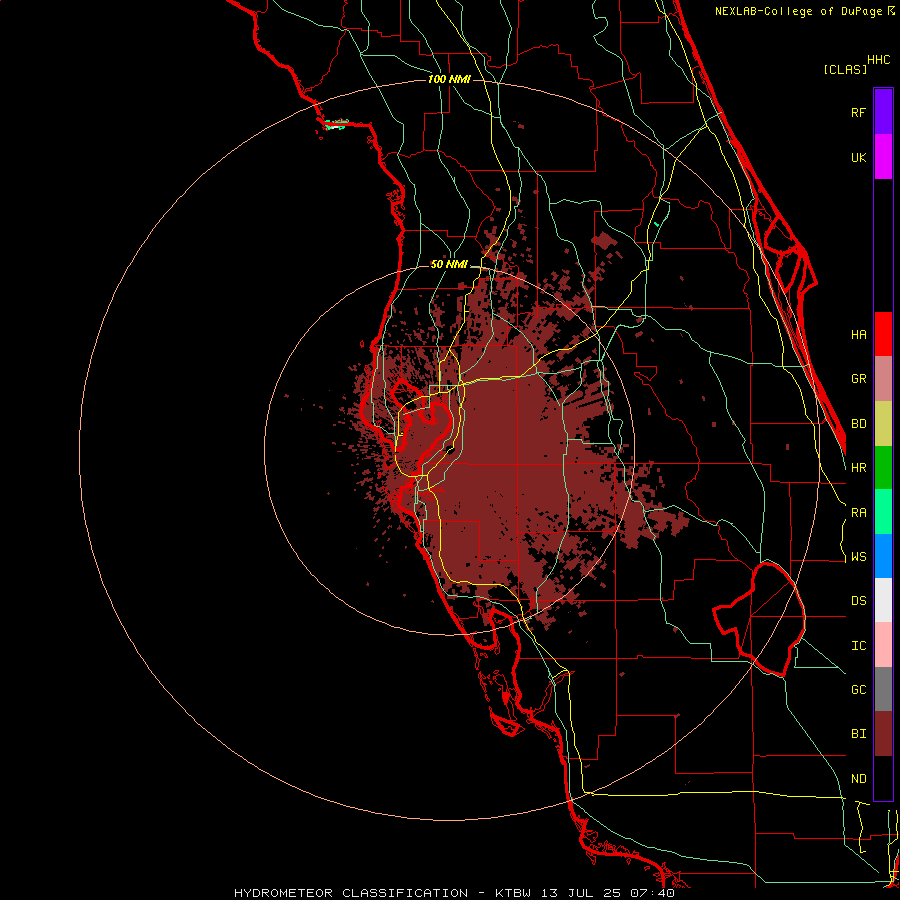
Task: Click the RF purple legend color swatch
Action: 883,111
